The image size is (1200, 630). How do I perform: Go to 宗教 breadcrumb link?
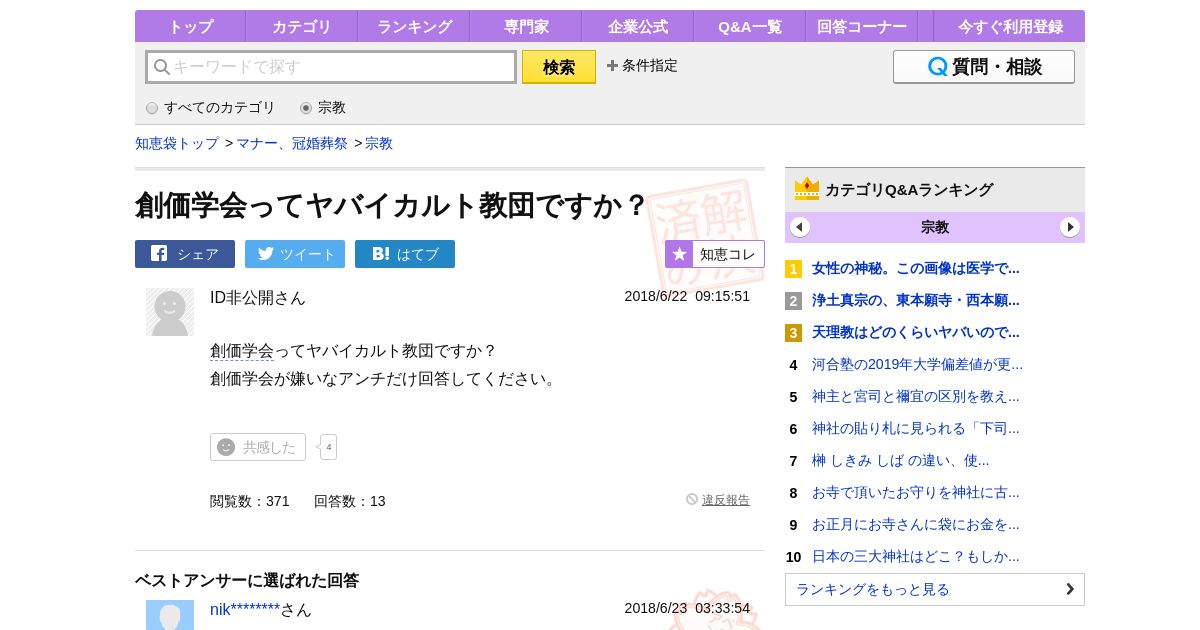379,143
